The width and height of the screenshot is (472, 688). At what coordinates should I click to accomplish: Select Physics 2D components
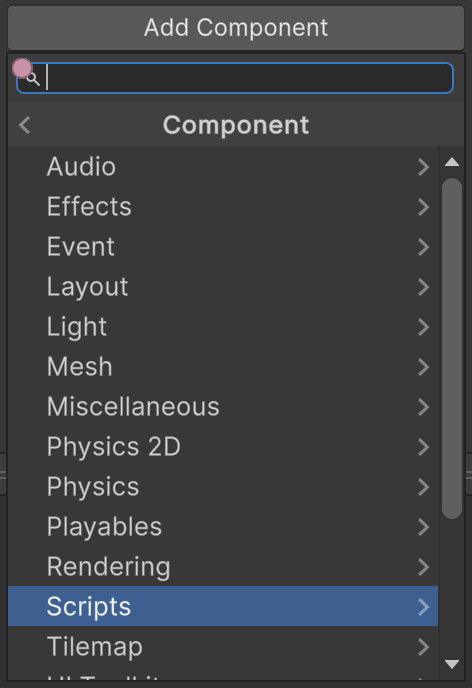click(x=223, y=447)
